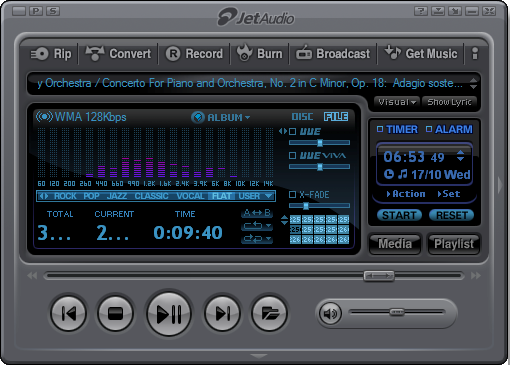Launch the Convert tool
This screenshot has width=510, height=365.
click(x=118, y=54)
